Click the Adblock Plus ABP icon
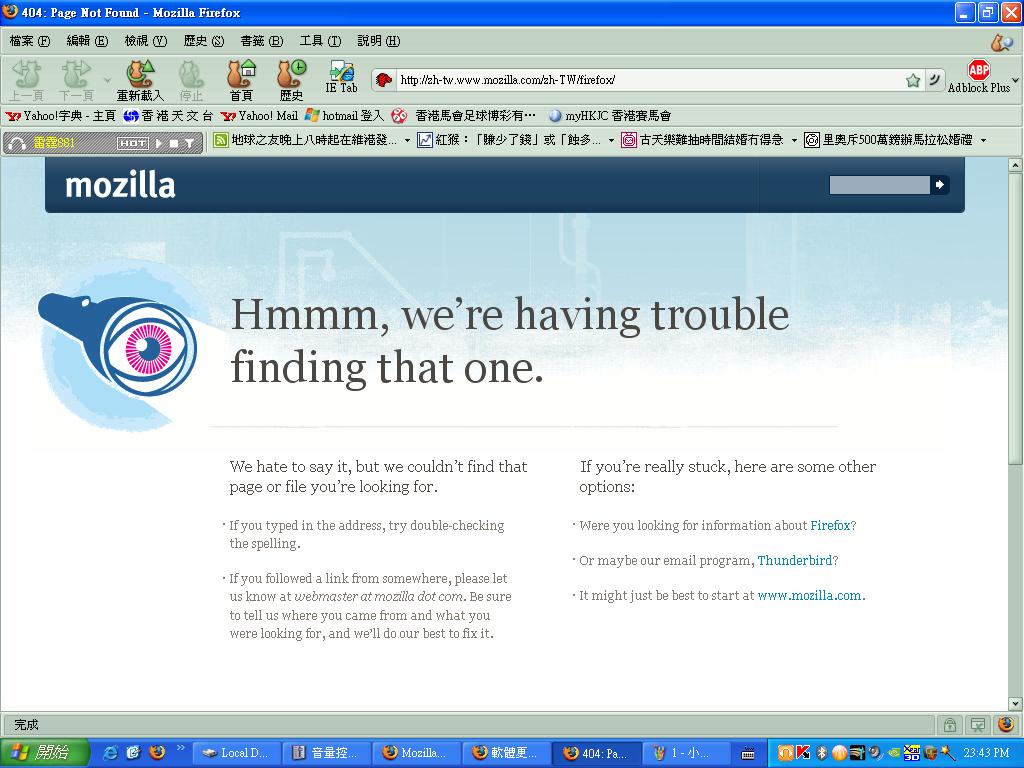 [978, 70]
